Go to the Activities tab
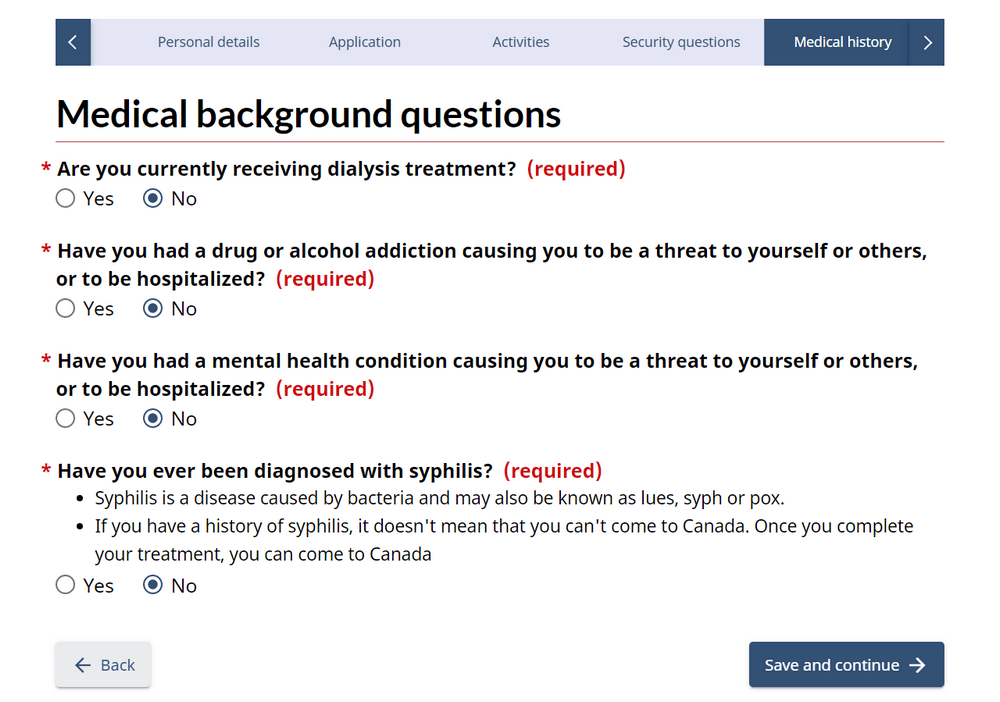 (520, 42)
